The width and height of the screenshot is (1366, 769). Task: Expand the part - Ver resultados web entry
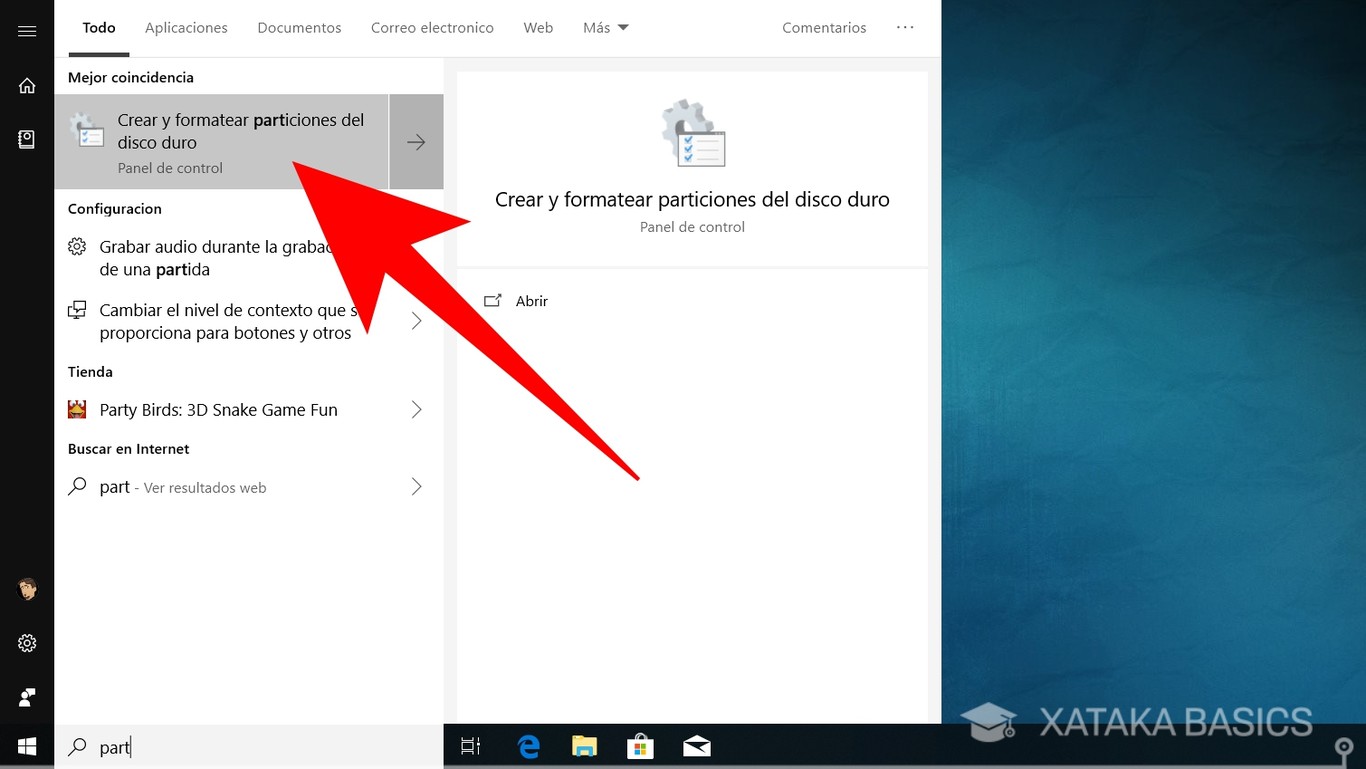pyautogui.click(x=416, y=487)
